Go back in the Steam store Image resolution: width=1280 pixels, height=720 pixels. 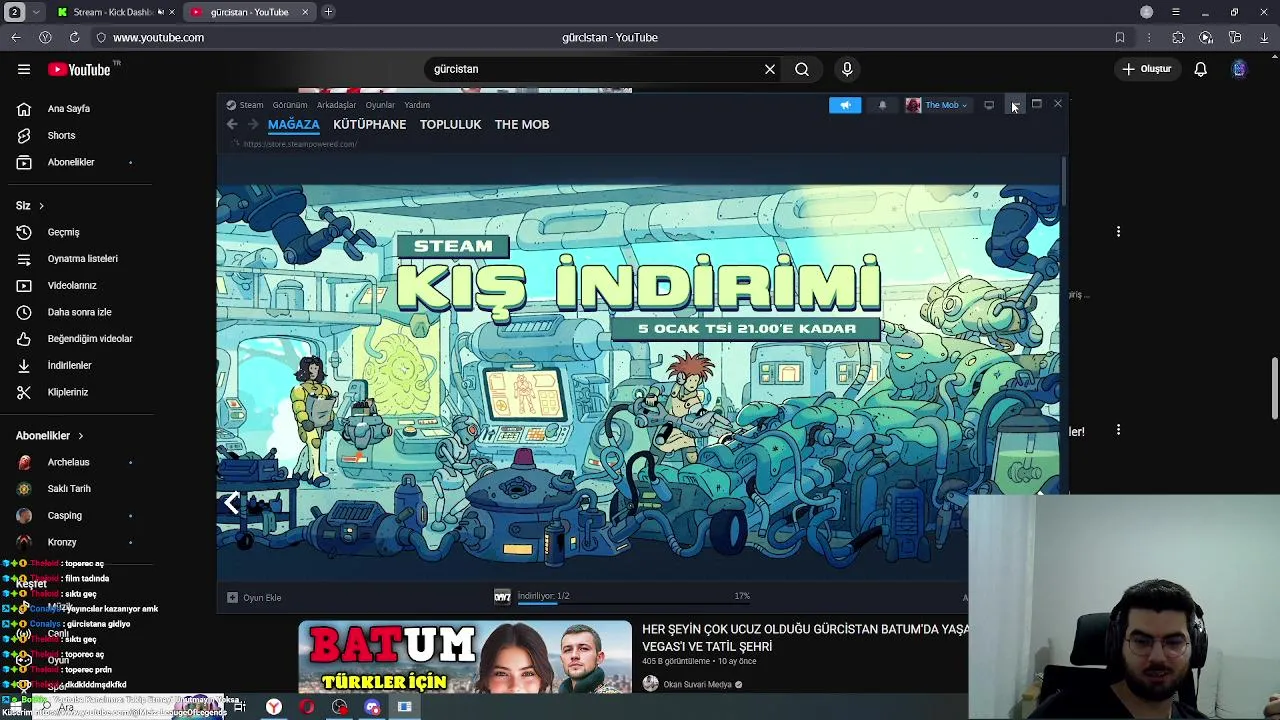[x=232, y=124]
